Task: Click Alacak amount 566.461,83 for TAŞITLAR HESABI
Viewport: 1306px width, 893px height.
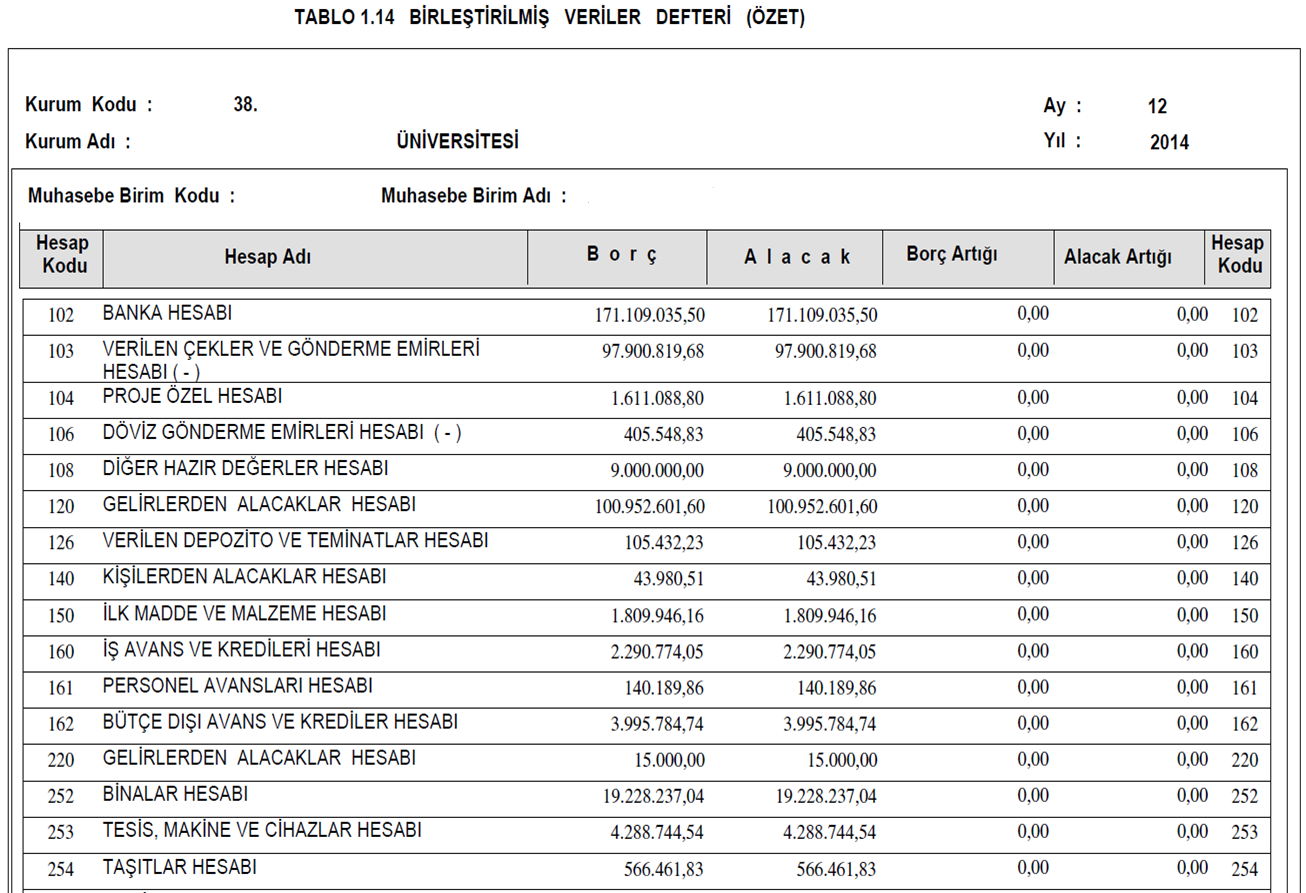Action: (x=837, y=869)
